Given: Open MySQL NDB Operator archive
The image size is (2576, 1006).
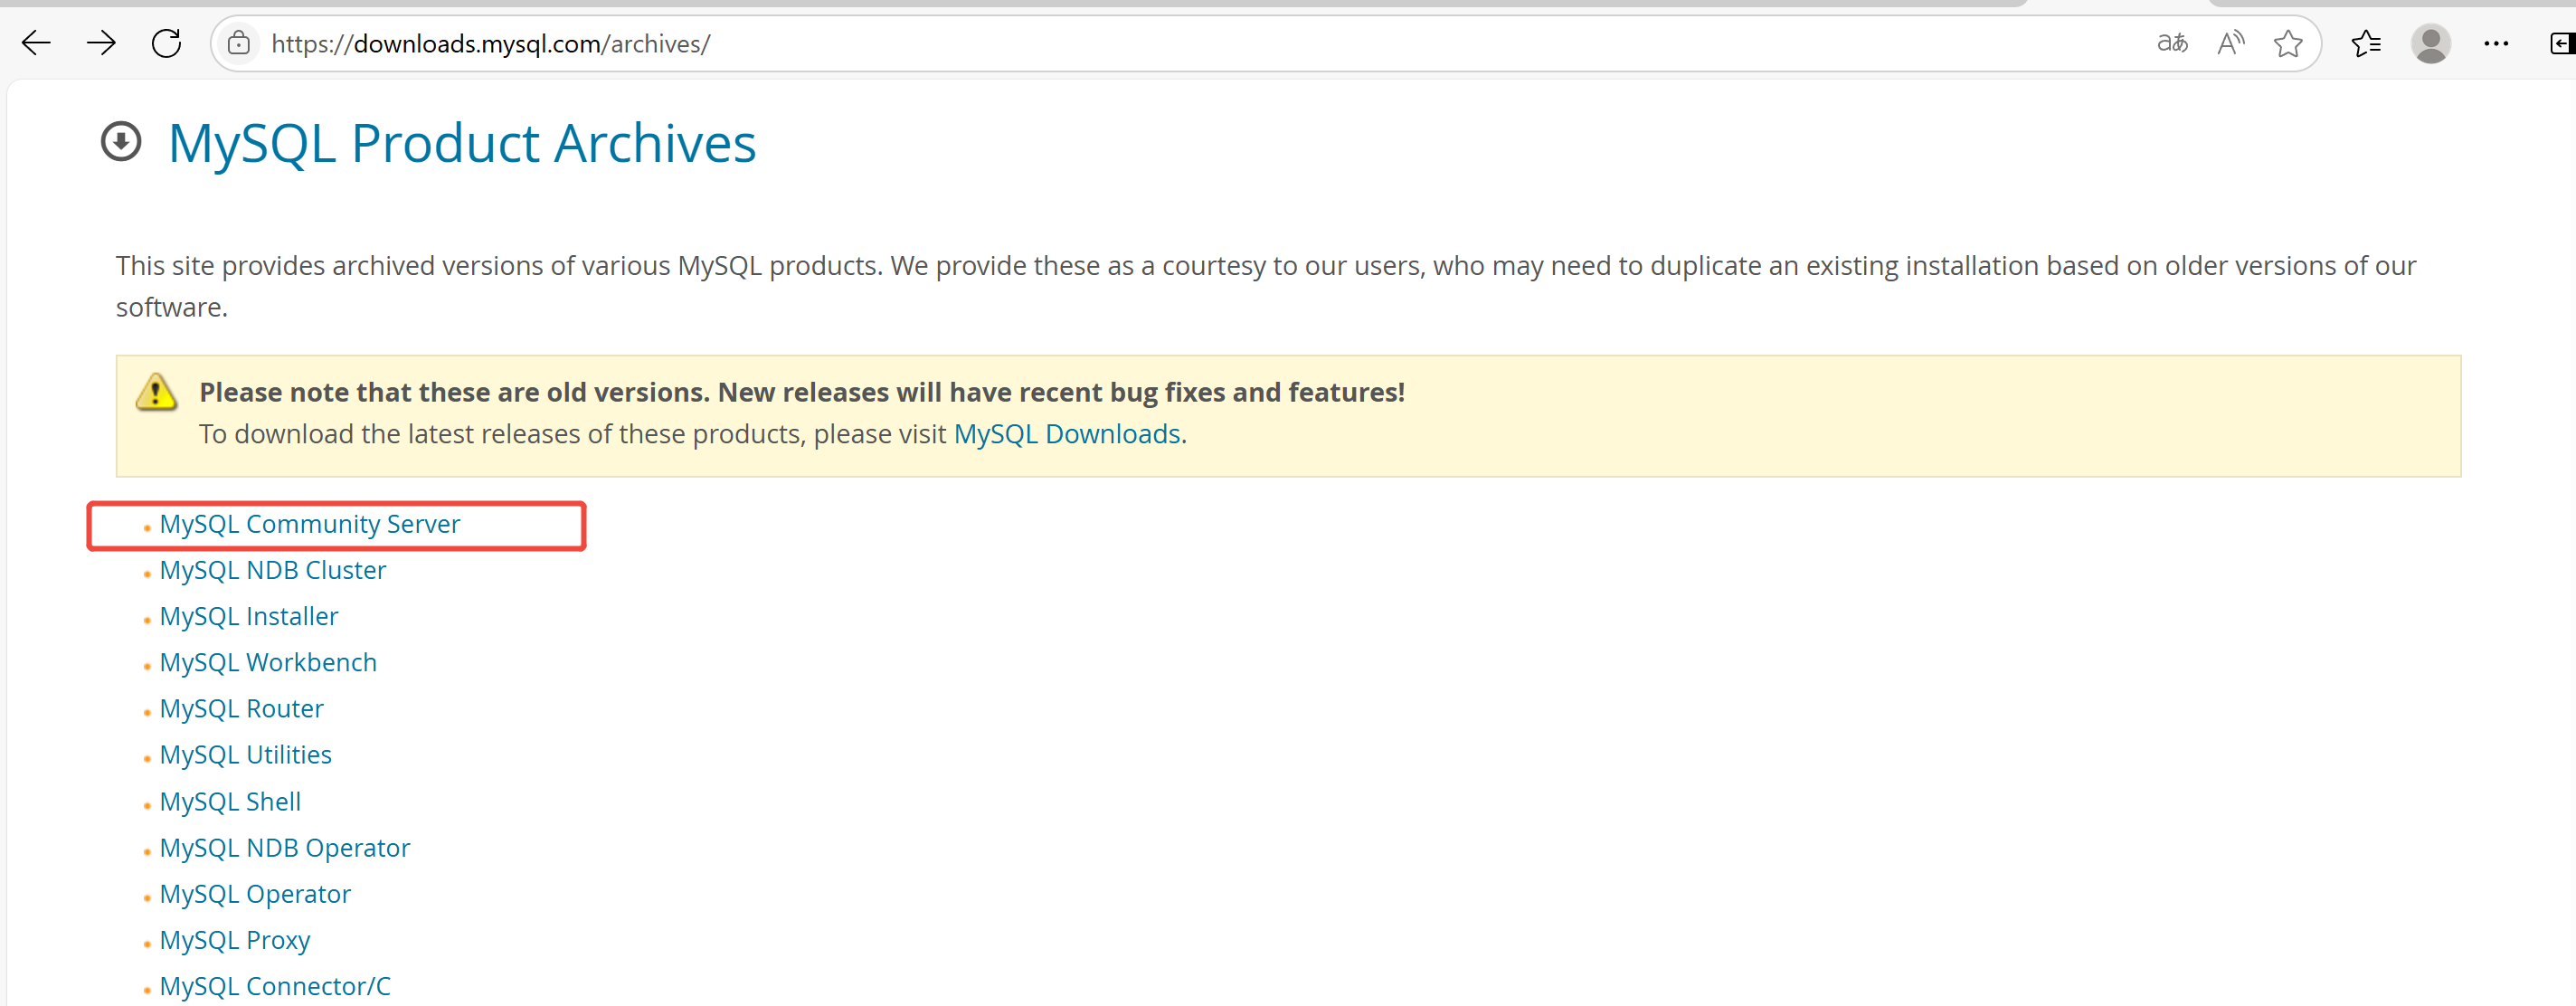Looking at the screenshot, I should 285,847.
